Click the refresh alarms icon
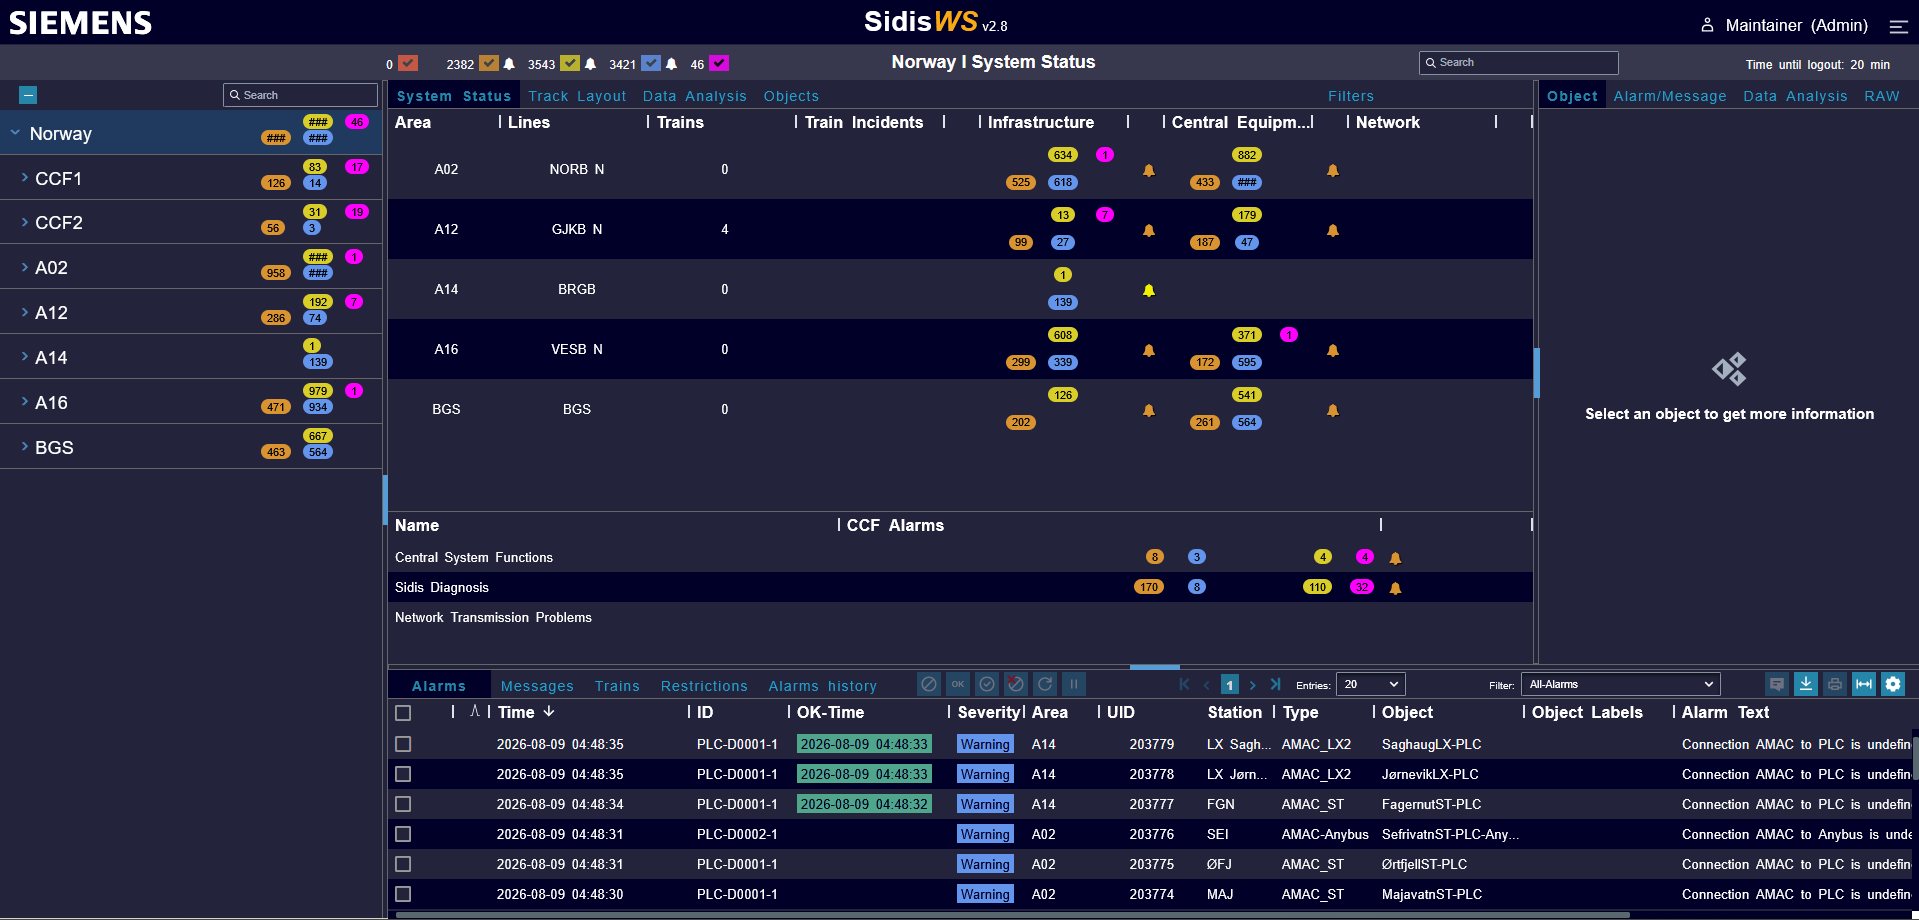The height and width of the screenshot is (920, 1919). pyautogui.click(x=1045, y=684)
